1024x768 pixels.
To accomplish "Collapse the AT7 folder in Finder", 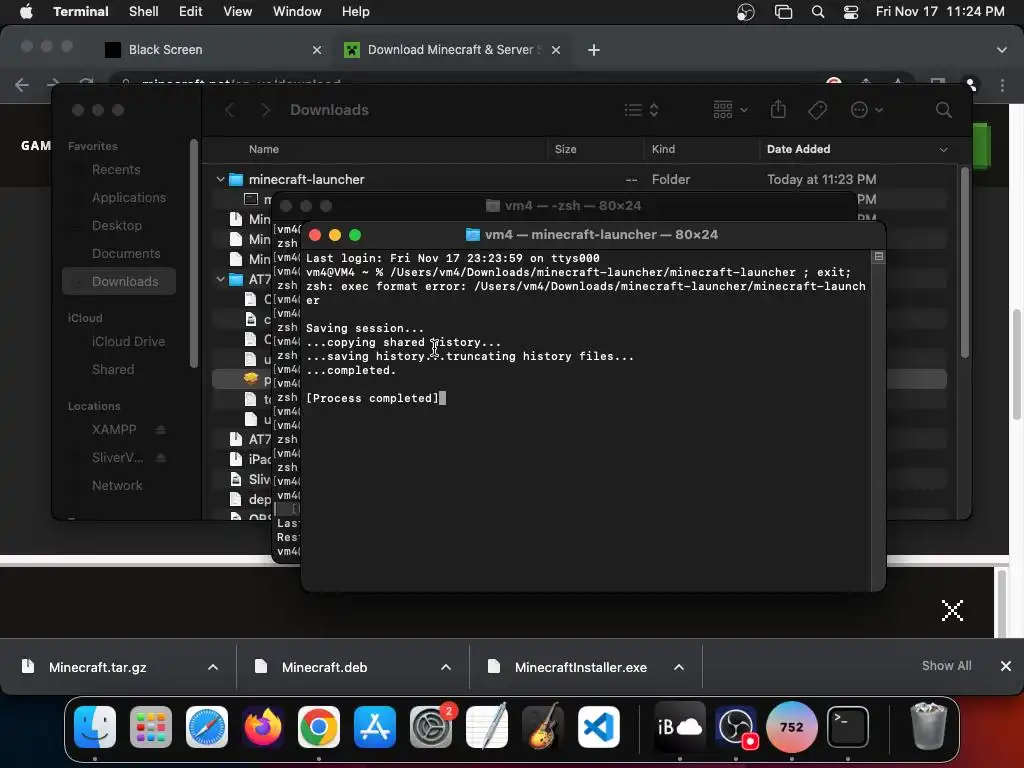I will tap(221, 280).
